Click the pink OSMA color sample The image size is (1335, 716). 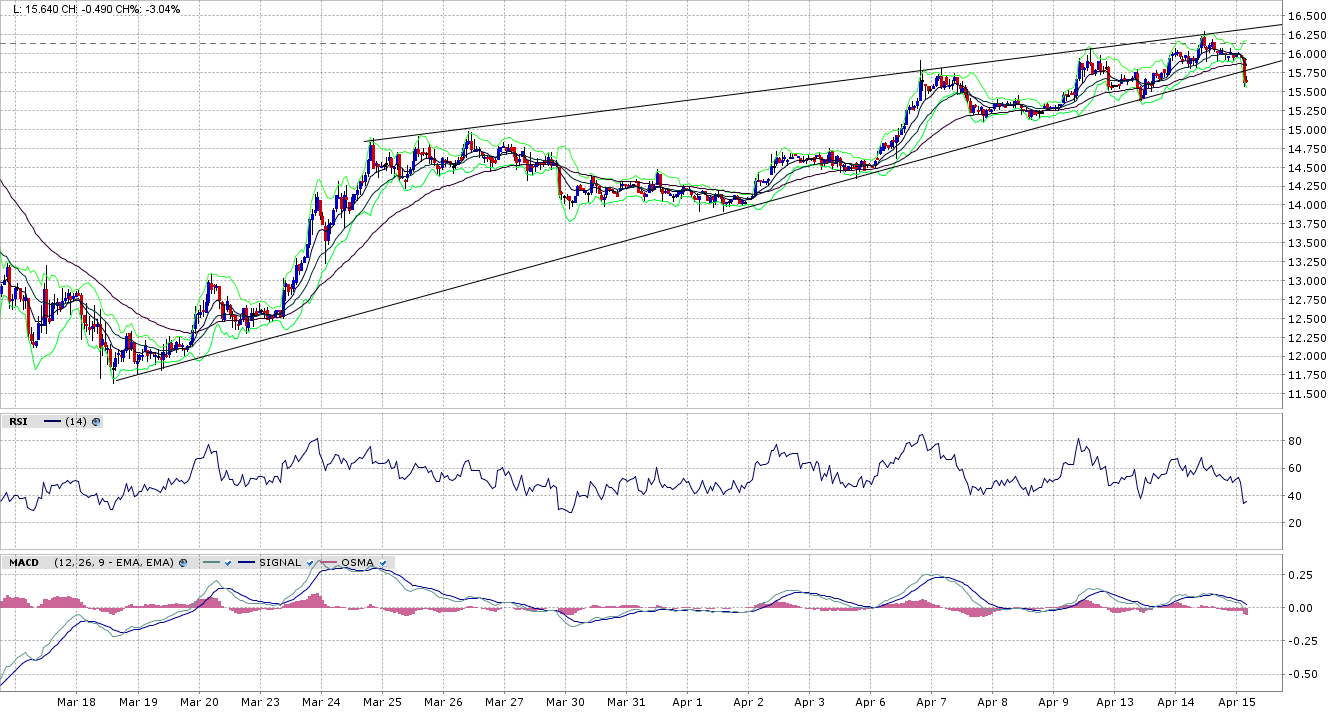coord(328,563)
